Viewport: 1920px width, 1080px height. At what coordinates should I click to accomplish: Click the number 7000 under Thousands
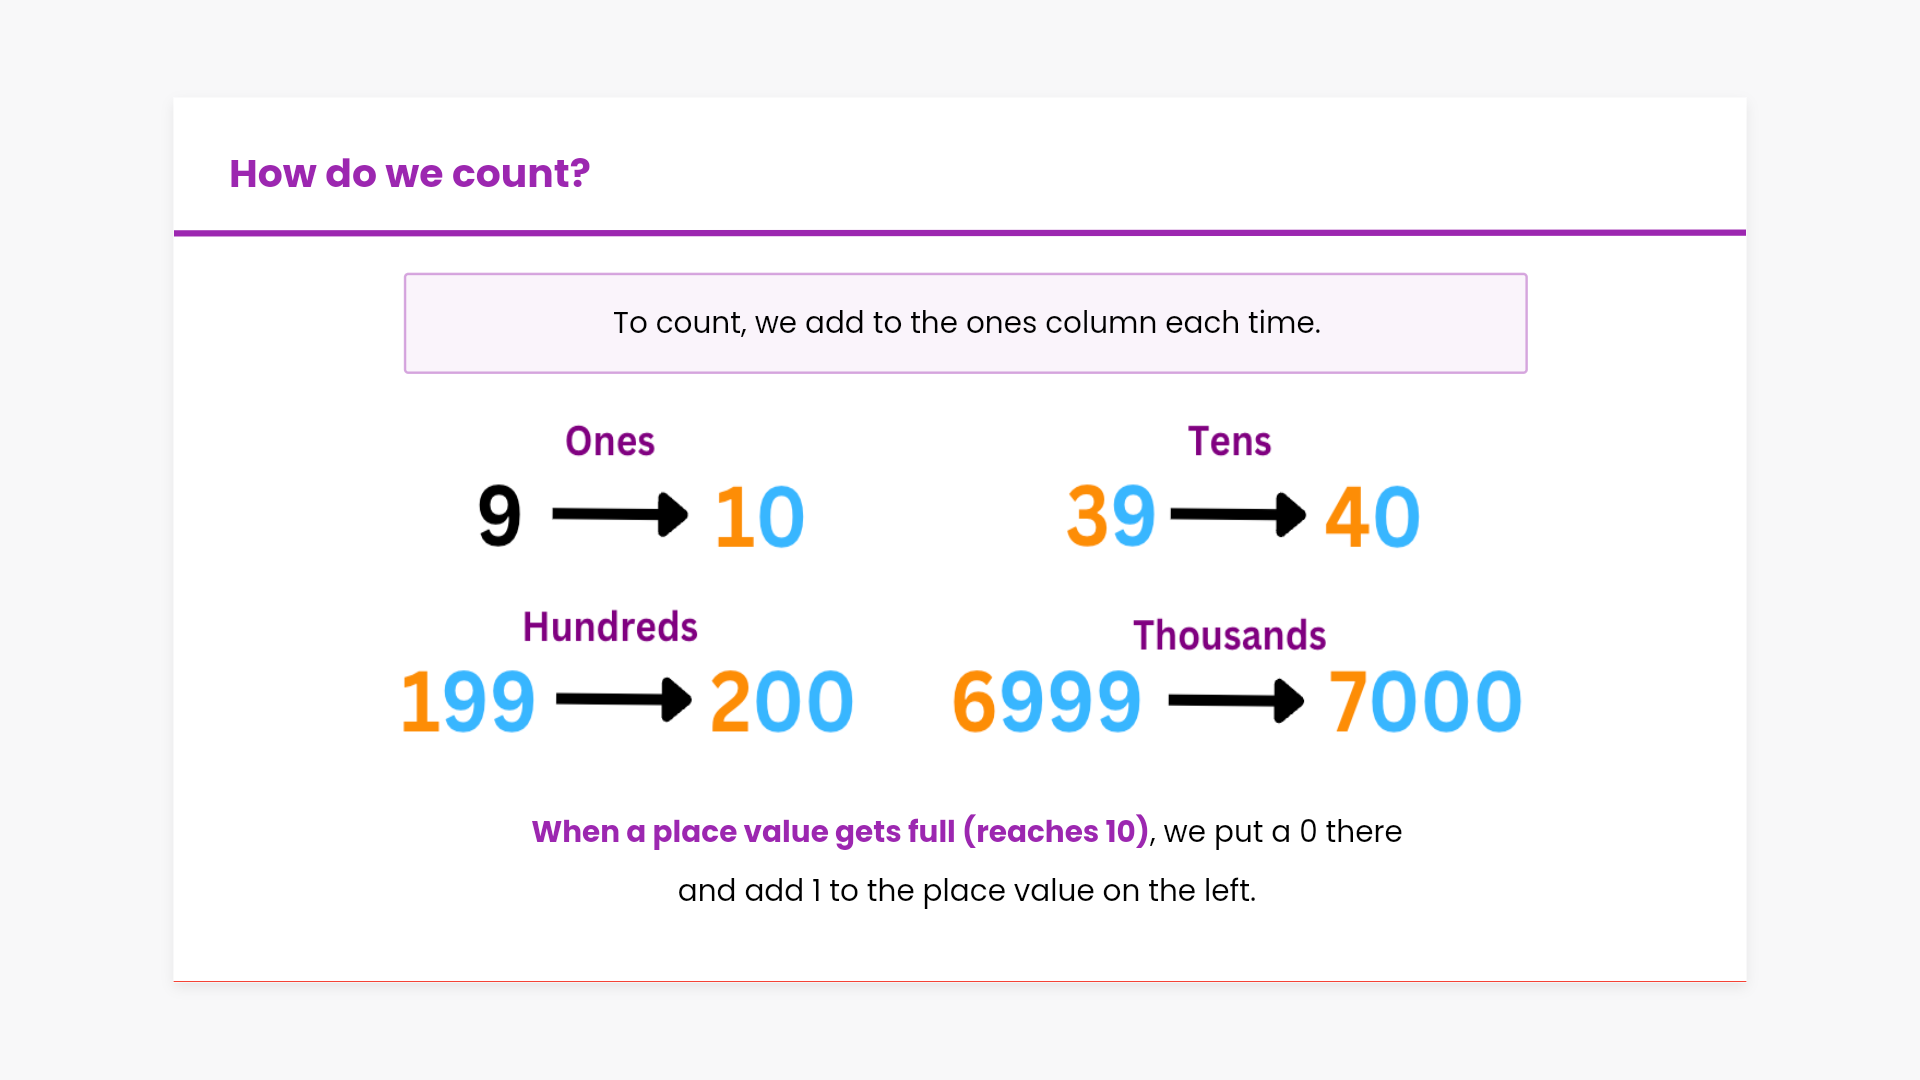(1424, 702)
